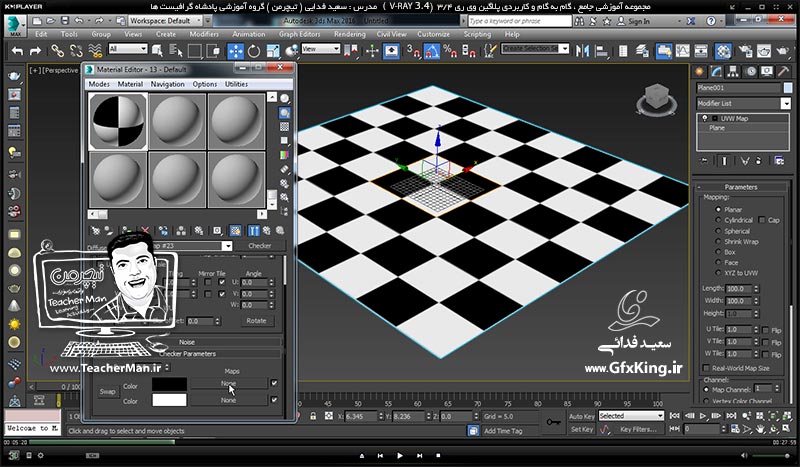The image size is (800, 467).
Task: Click the Redo arrow in main toolbar
Action: point(35,51)
